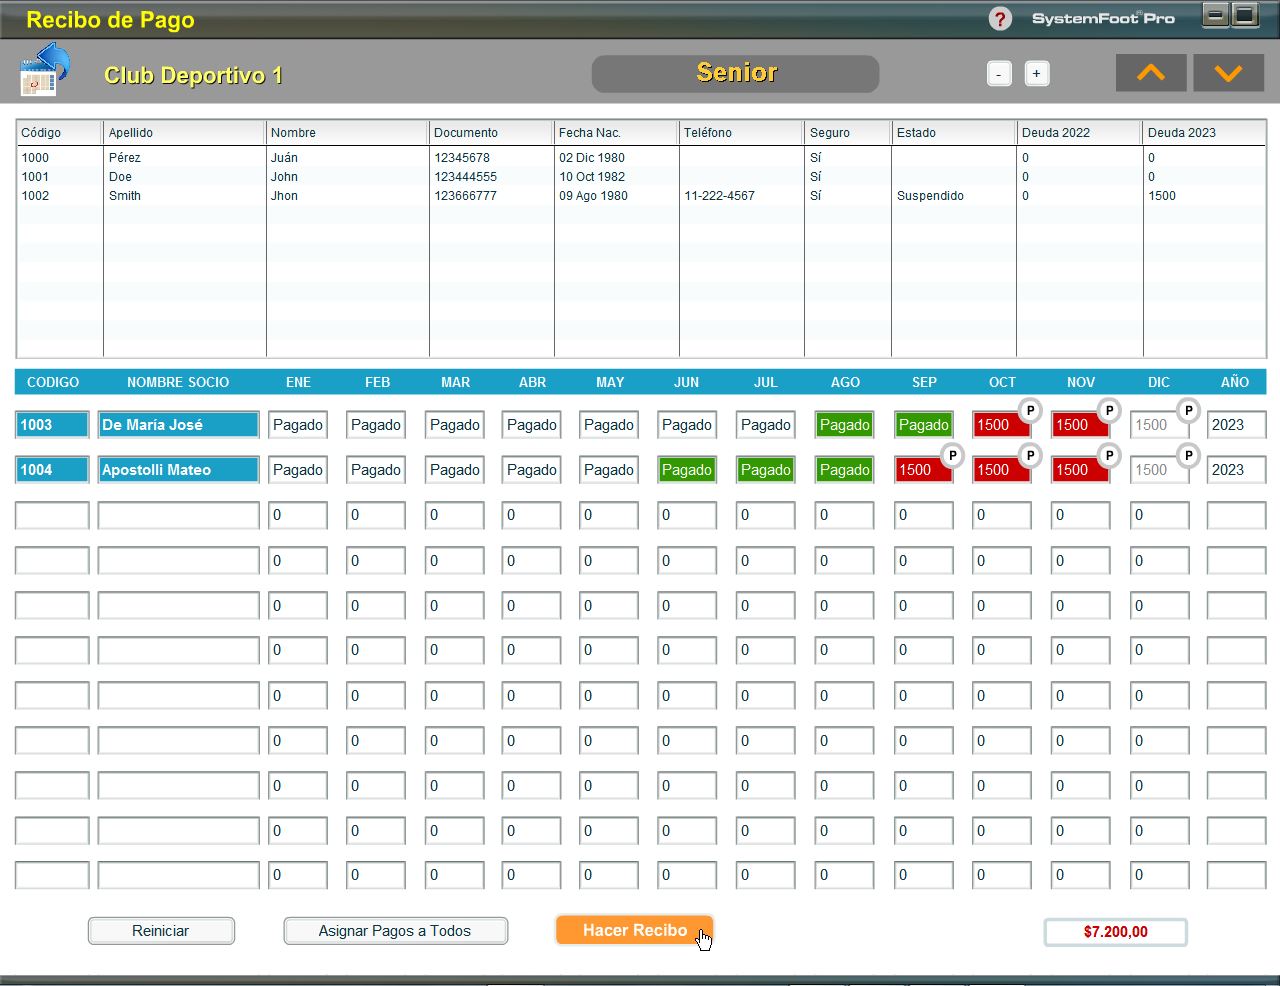
Task: Click P badge on DIC for De María José
Action: point(1188,410)
